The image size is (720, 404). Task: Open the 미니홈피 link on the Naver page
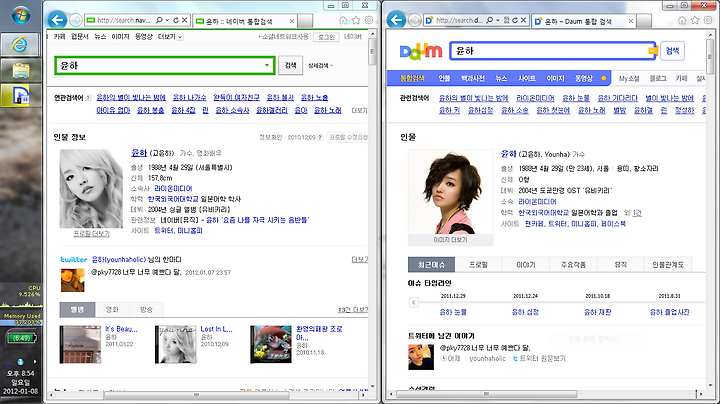[x=190, y=230]
